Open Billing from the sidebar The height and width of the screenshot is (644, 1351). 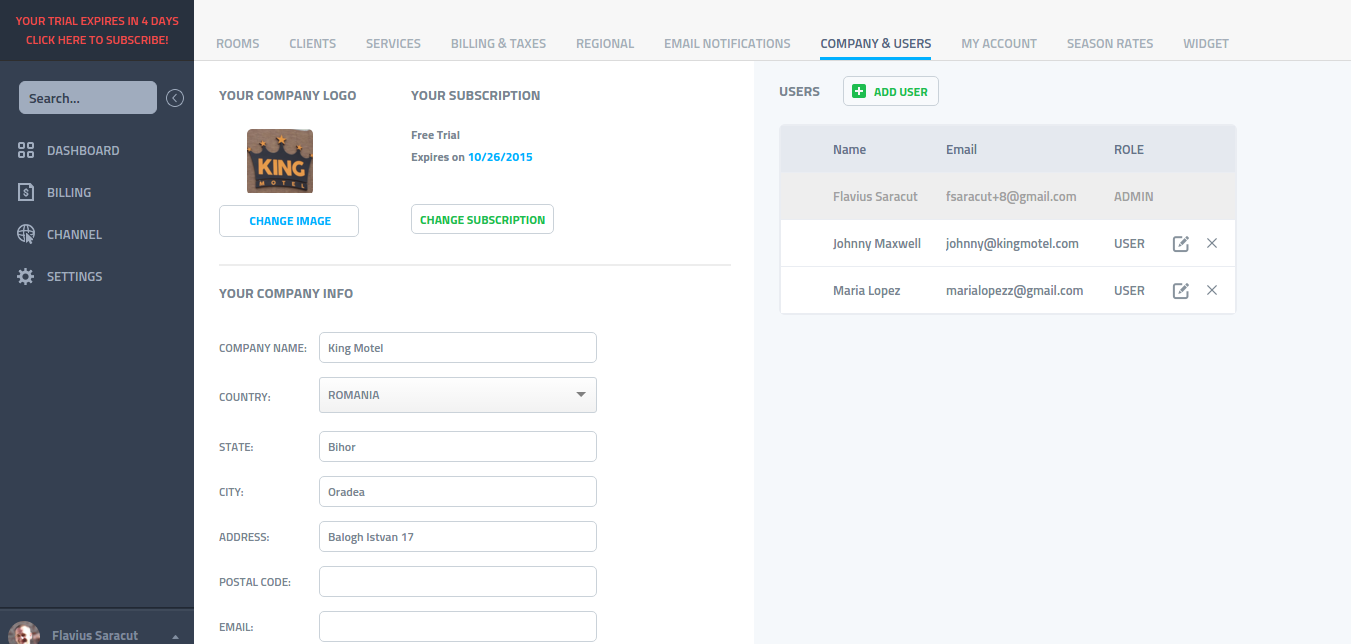tap(69, 193)
